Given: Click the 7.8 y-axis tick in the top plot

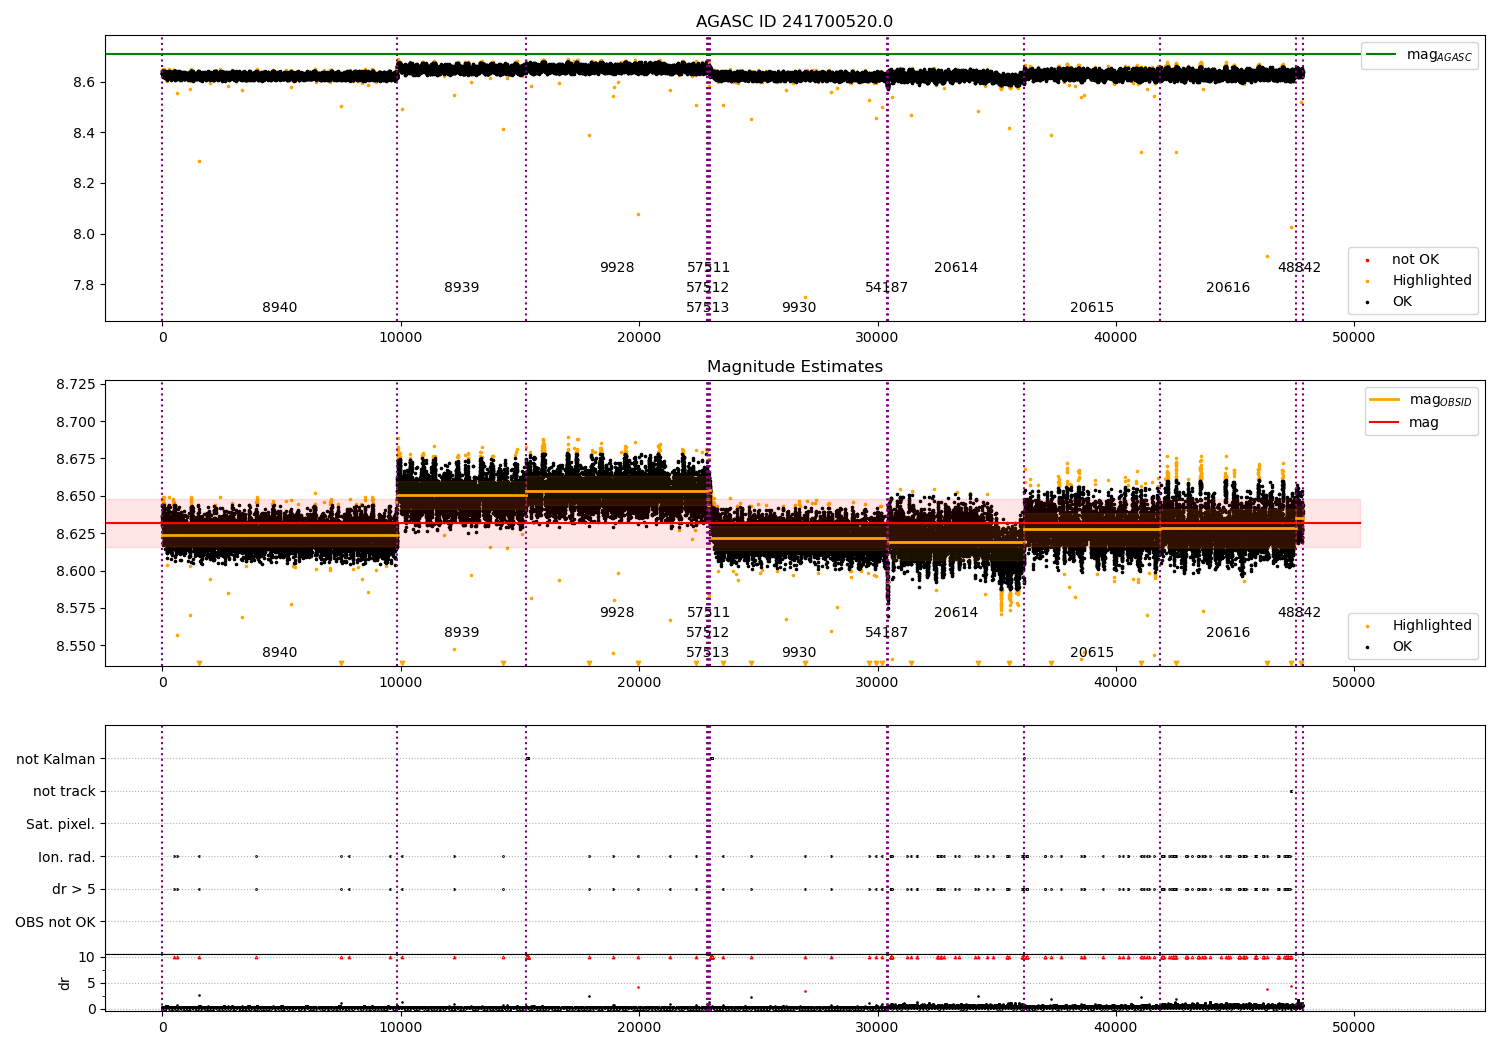Looking at the screenshot, I should pyautogui.click(x=84, y=285).
